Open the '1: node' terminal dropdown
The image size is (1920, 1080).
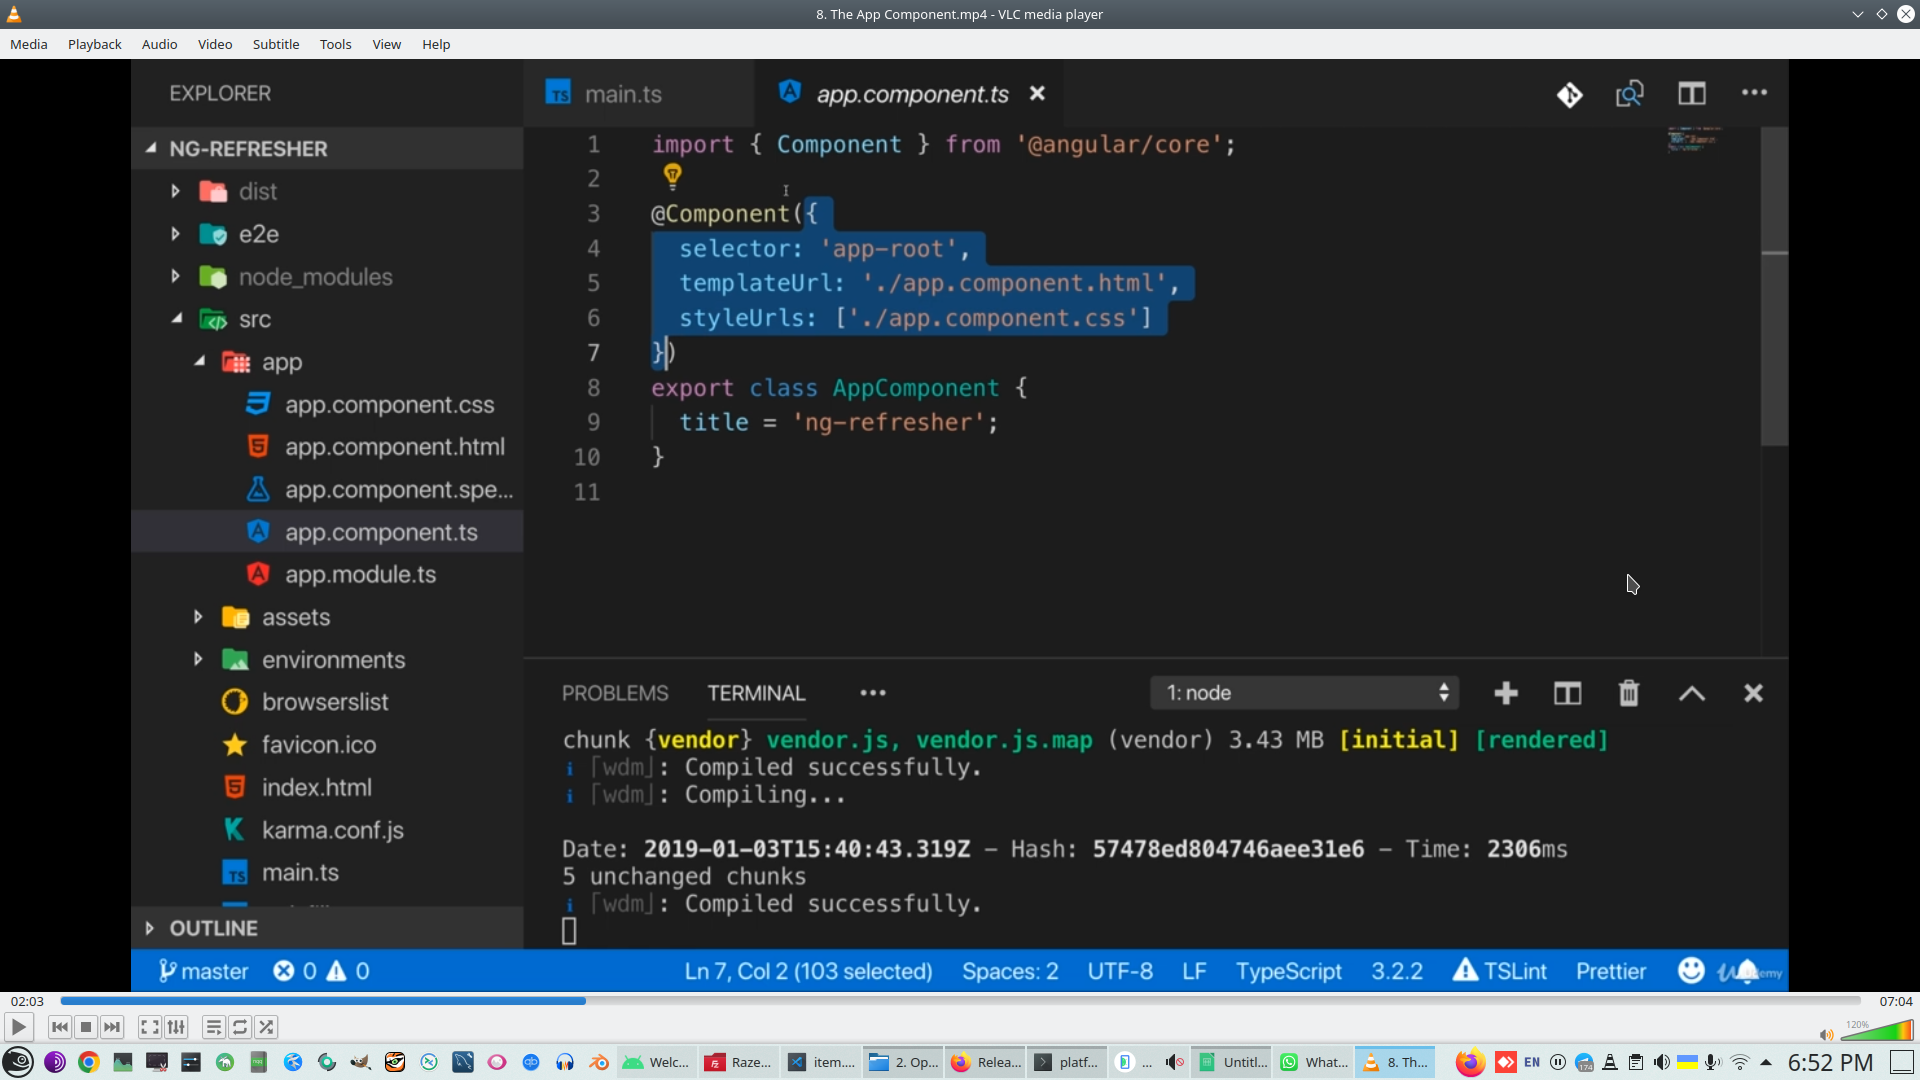click(x=1305, y=693)
